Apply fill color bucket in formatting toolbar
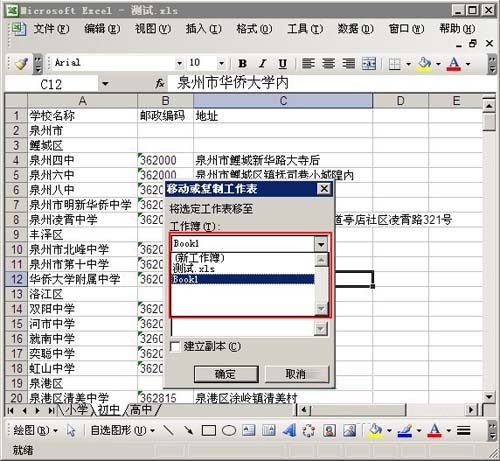500x461 pixels. pyautogui.click(x=424, y=63)
